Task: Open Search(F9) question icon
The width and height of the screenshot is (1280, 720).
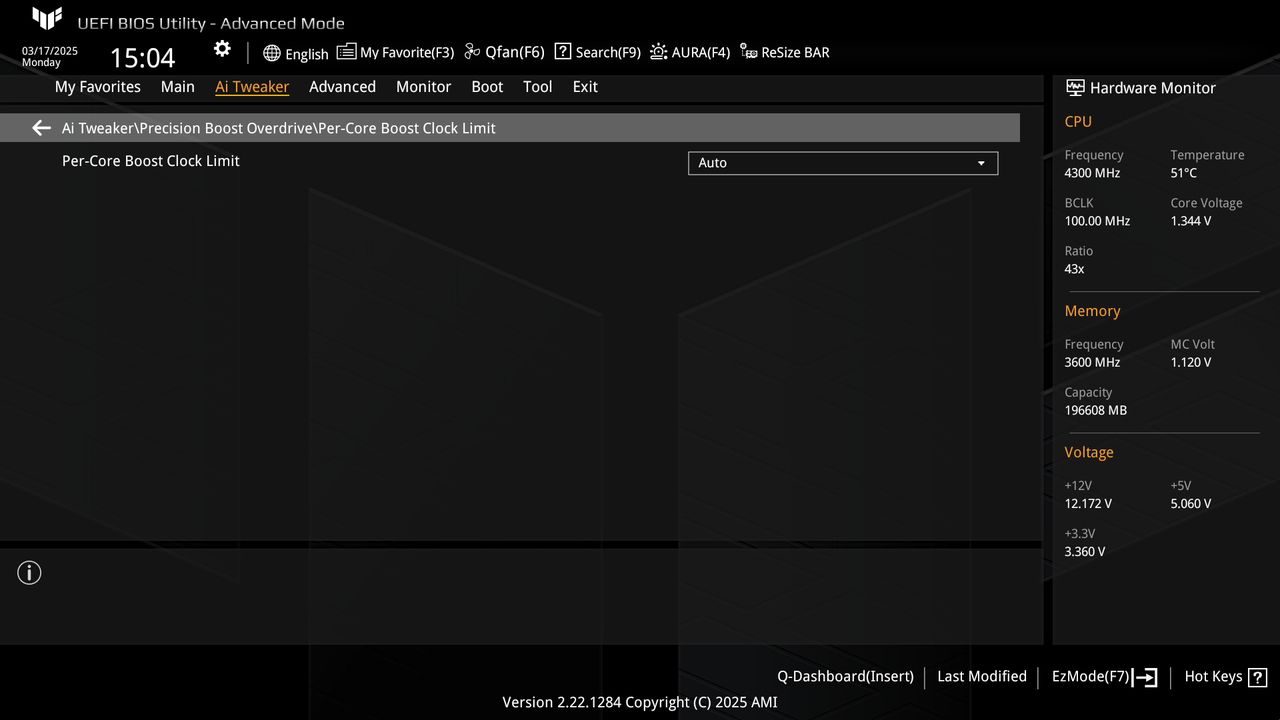Action: 563,52
